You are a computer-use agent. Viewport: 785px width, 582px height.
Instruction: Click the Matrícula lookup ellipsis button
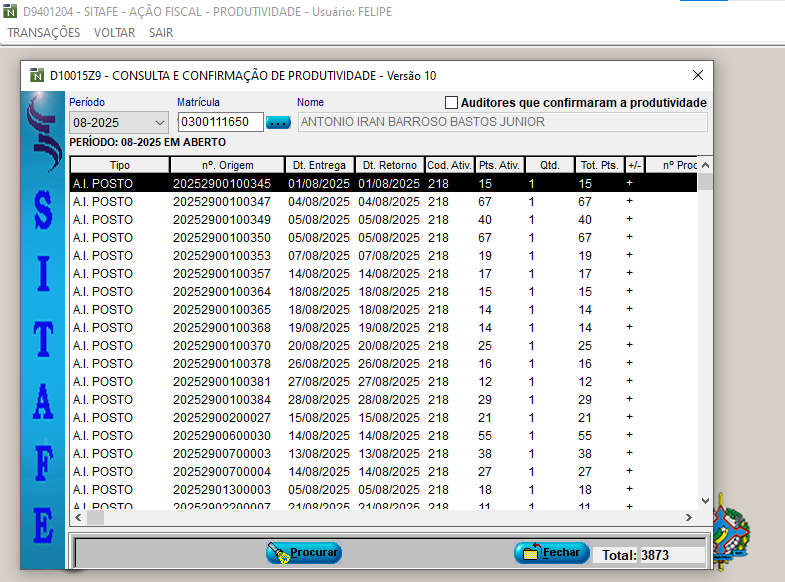[x=278, y=122]
